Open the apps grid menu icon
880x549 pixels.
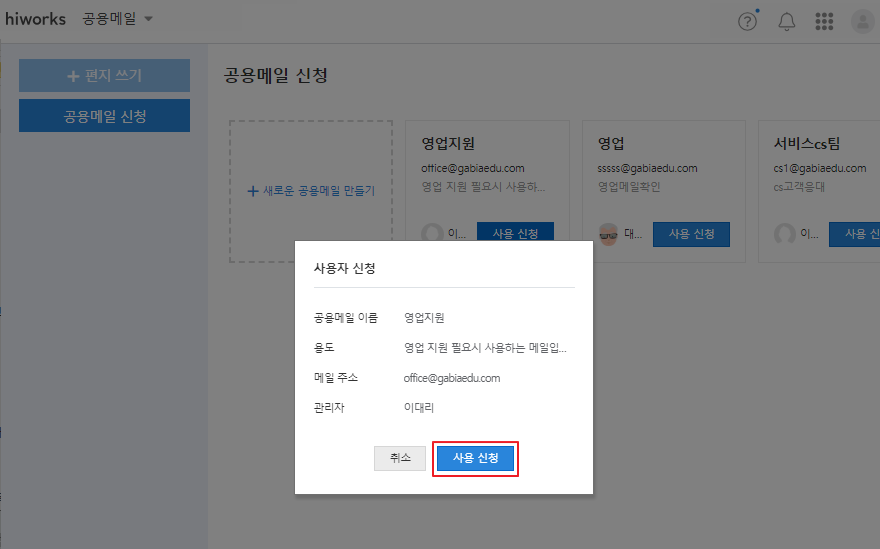click(x=824, y=21)
